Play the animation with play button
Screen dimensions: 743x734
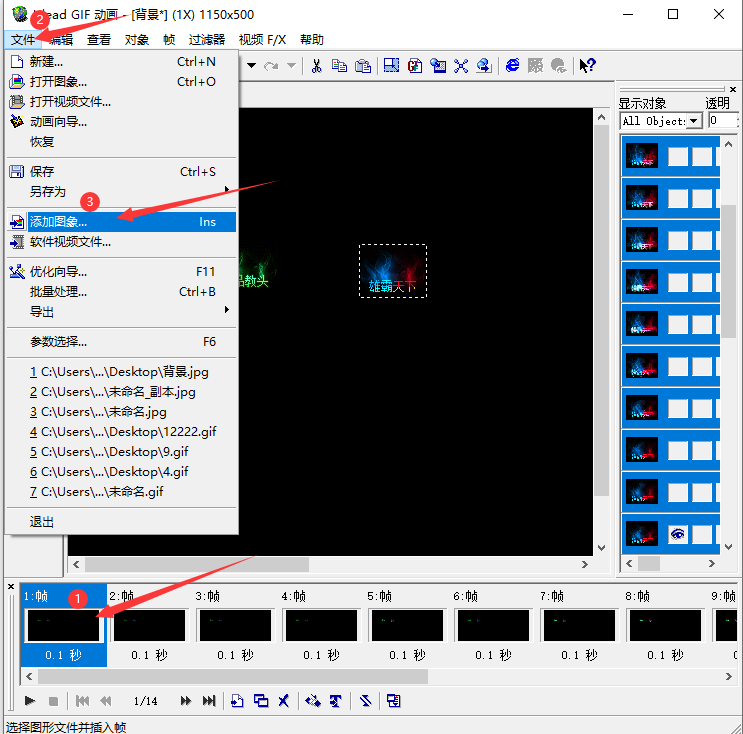coord(30,700)
